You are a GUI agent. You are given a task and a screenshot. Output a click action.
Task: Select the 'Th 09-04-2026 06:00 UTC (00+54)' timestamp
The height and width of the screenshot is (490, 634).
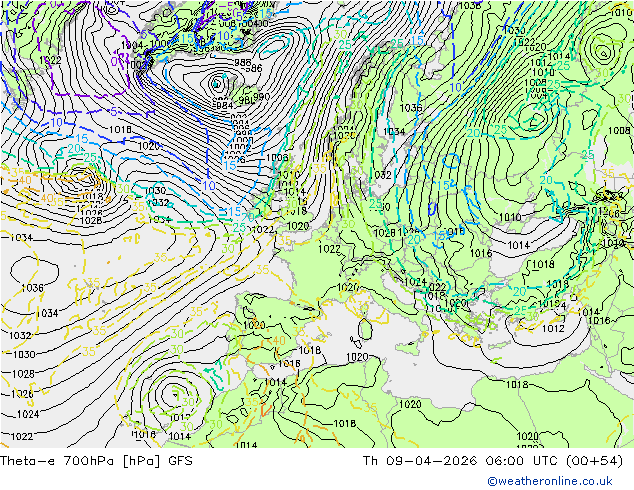(493, 461)
